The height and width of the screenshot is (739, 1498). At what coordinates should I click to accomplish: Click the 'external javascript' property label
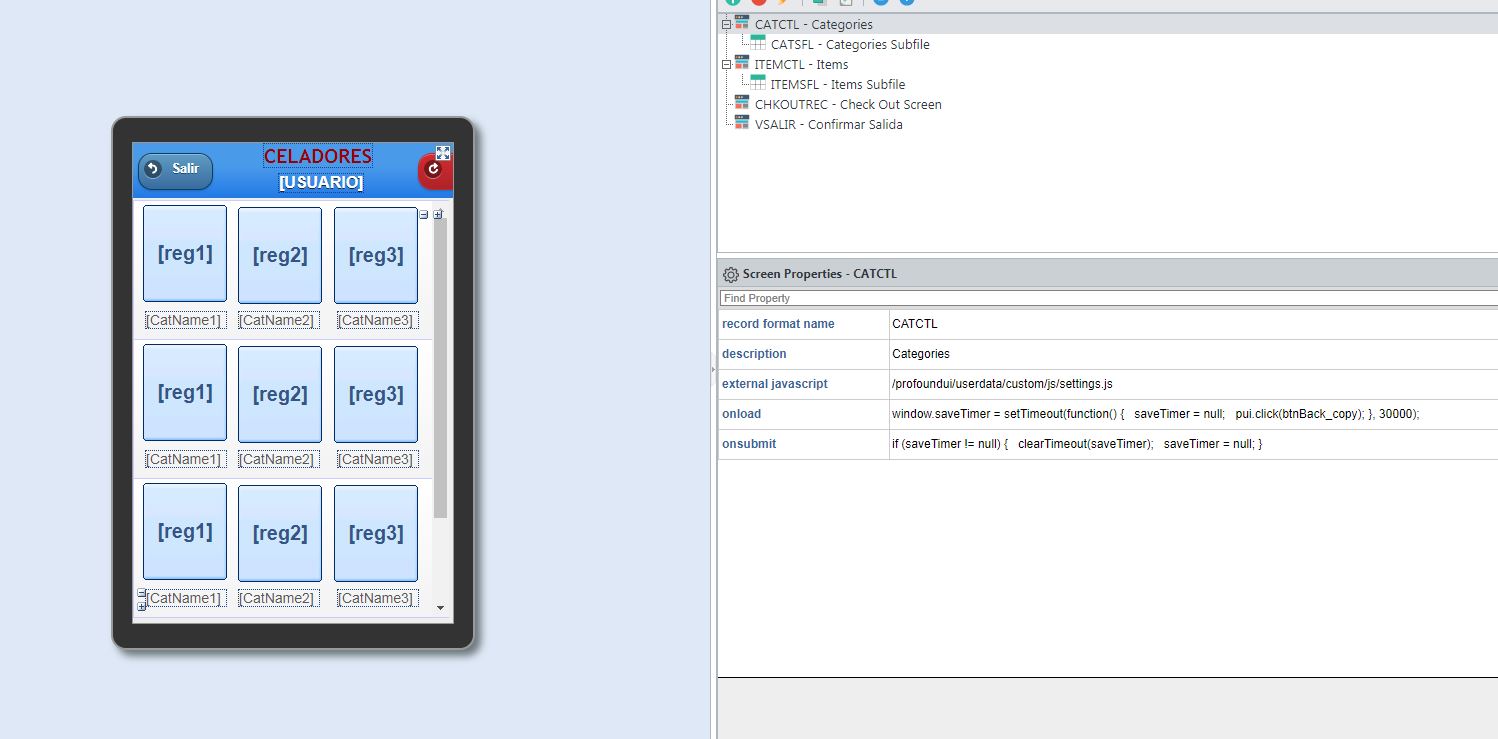coord(775,384)
